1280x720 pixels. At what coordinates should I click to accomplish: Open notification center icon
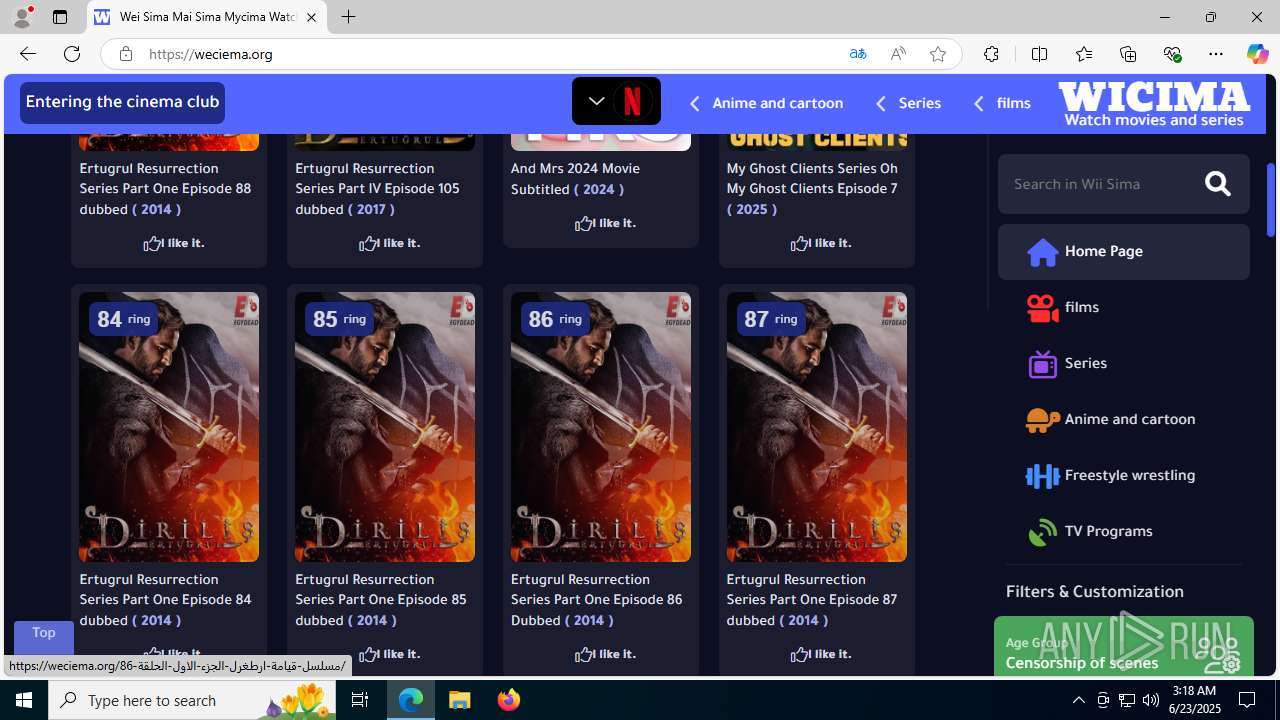pos(1248,700)
